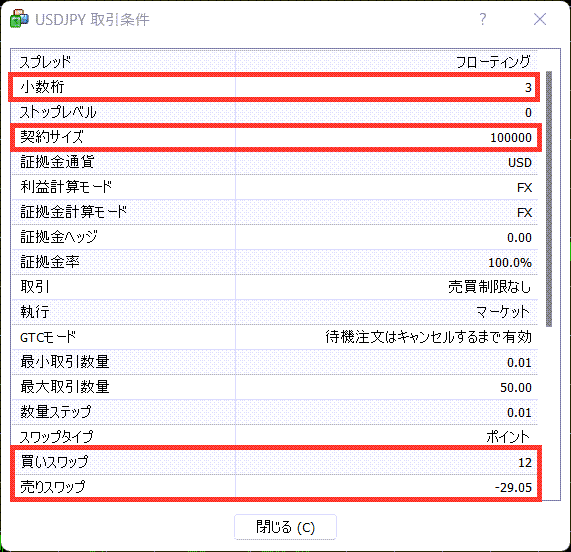
Task: Select the 執行 row
Action: coord(275,312)
